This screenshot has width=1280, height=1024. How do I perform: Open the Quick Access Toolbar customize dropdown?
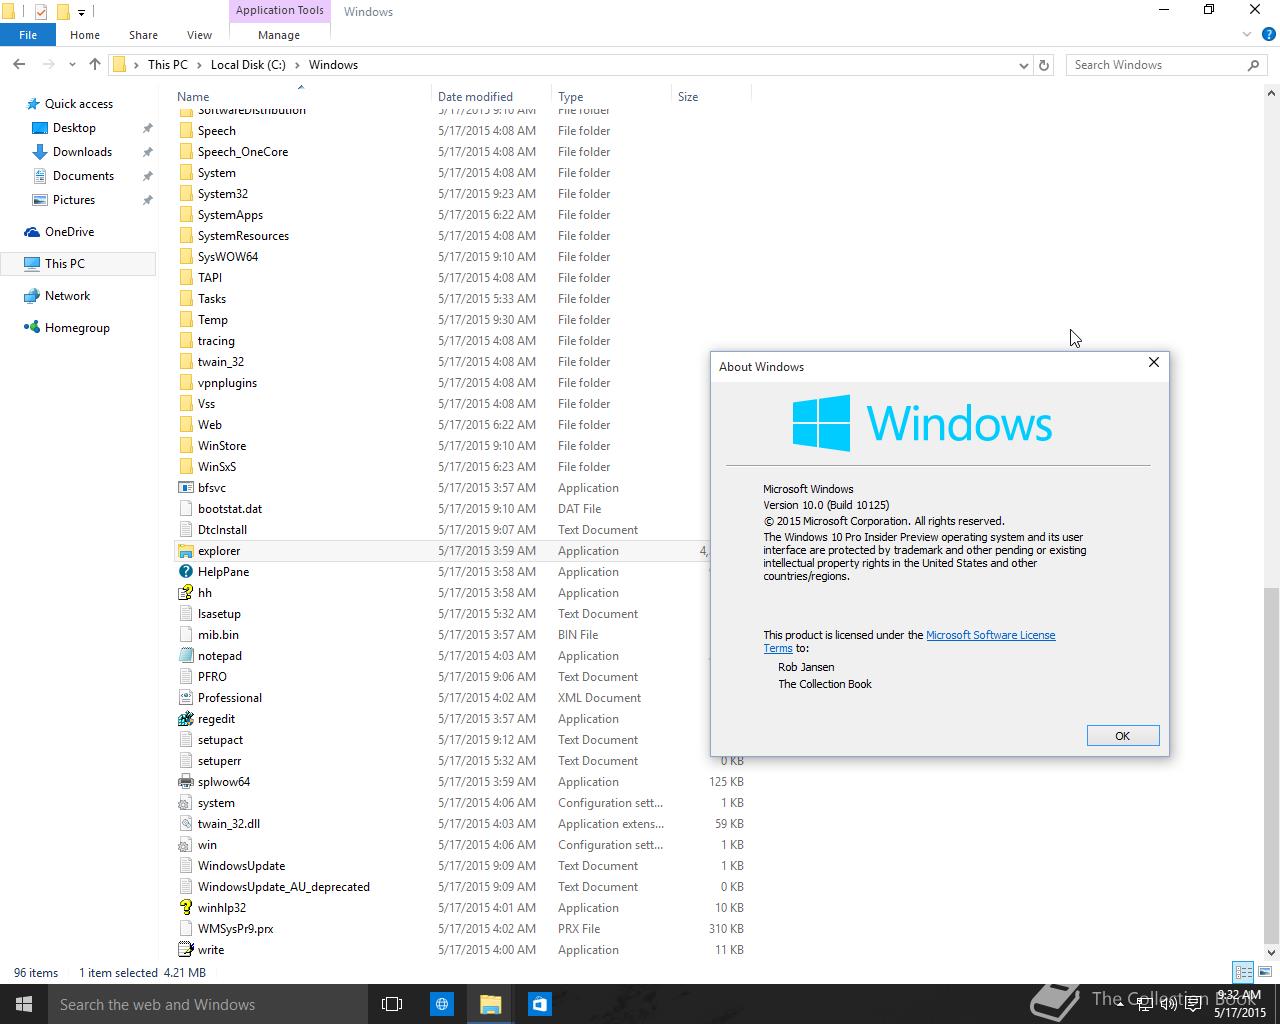point(82,13)
